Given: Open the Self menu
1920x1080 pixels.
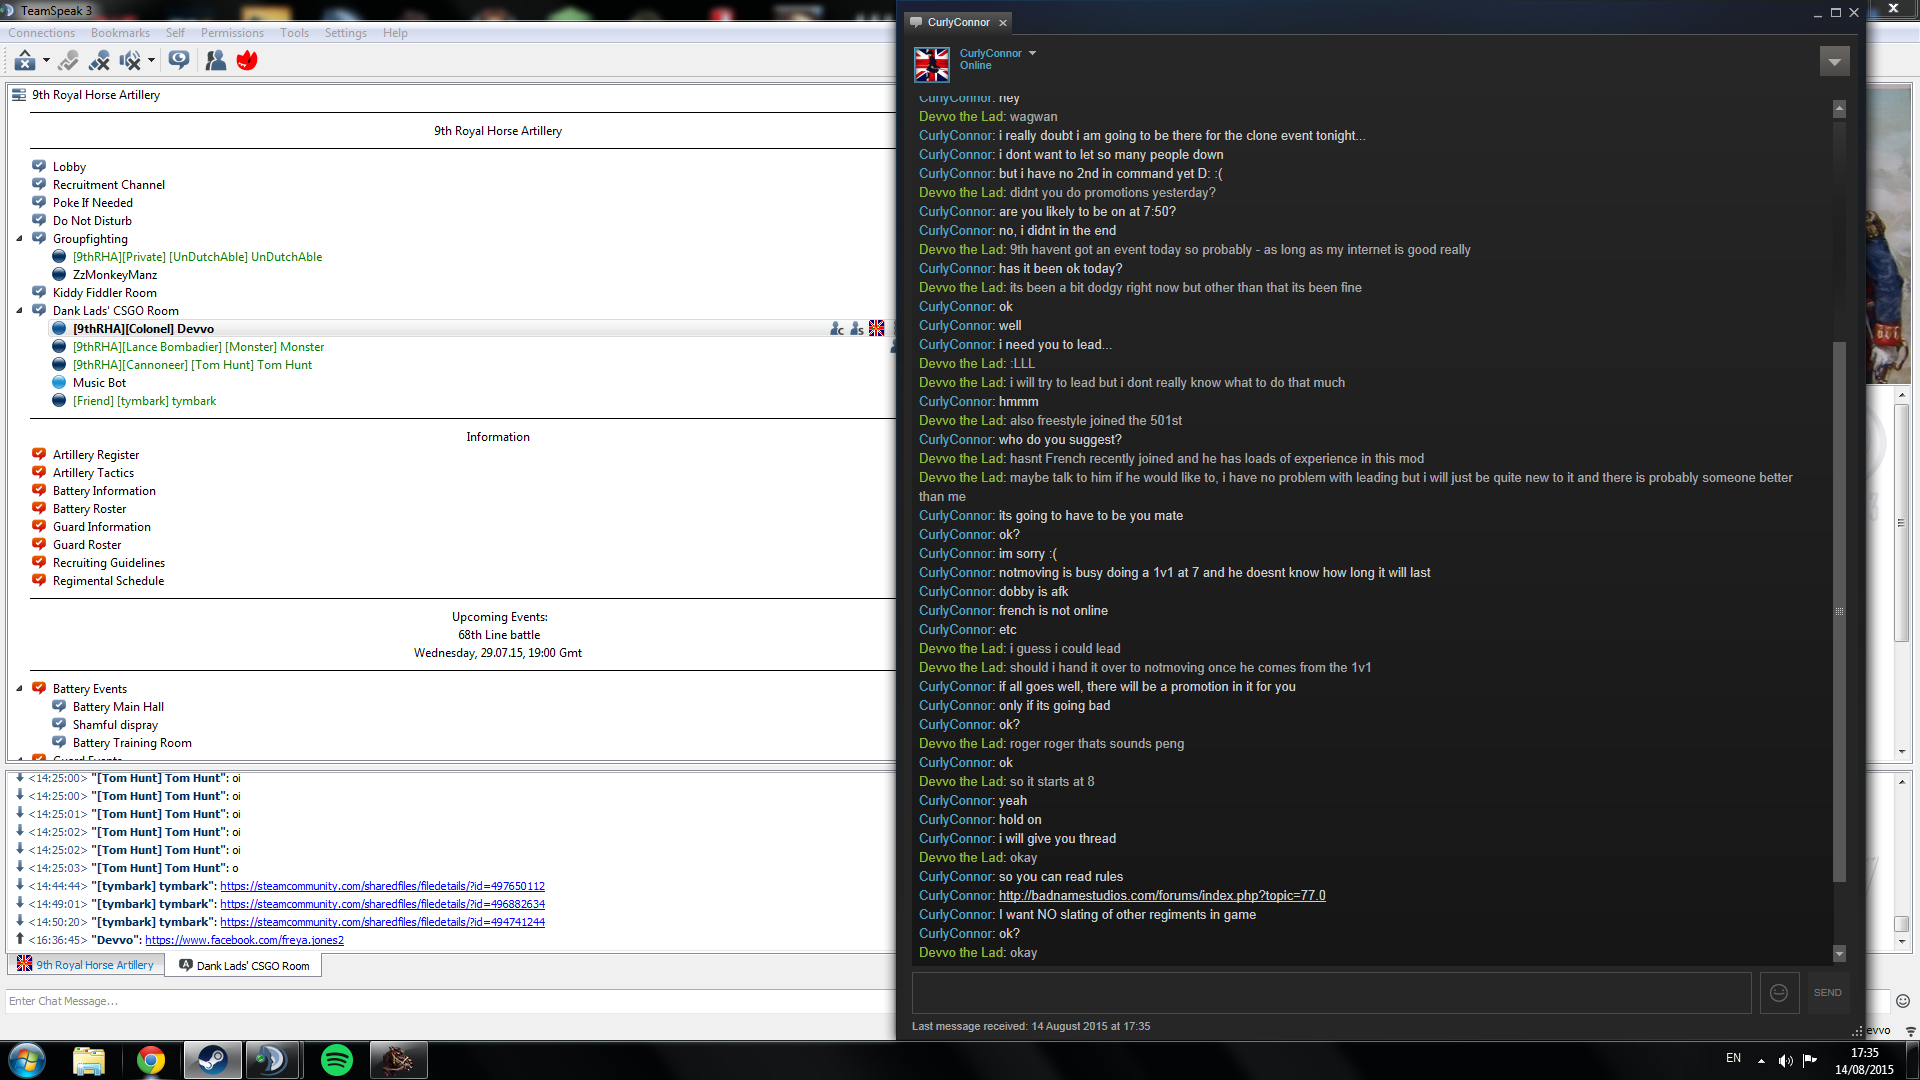Looking at the screenshot, I should tap(175, 33).
